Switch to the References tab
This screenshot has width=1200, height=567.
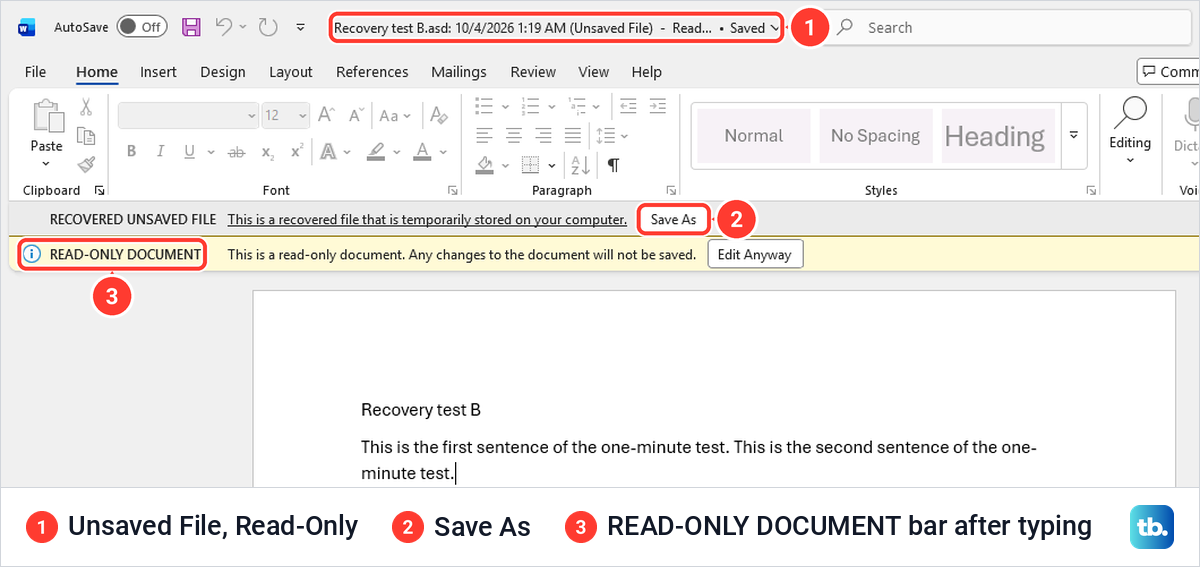[x=372, y=72]
